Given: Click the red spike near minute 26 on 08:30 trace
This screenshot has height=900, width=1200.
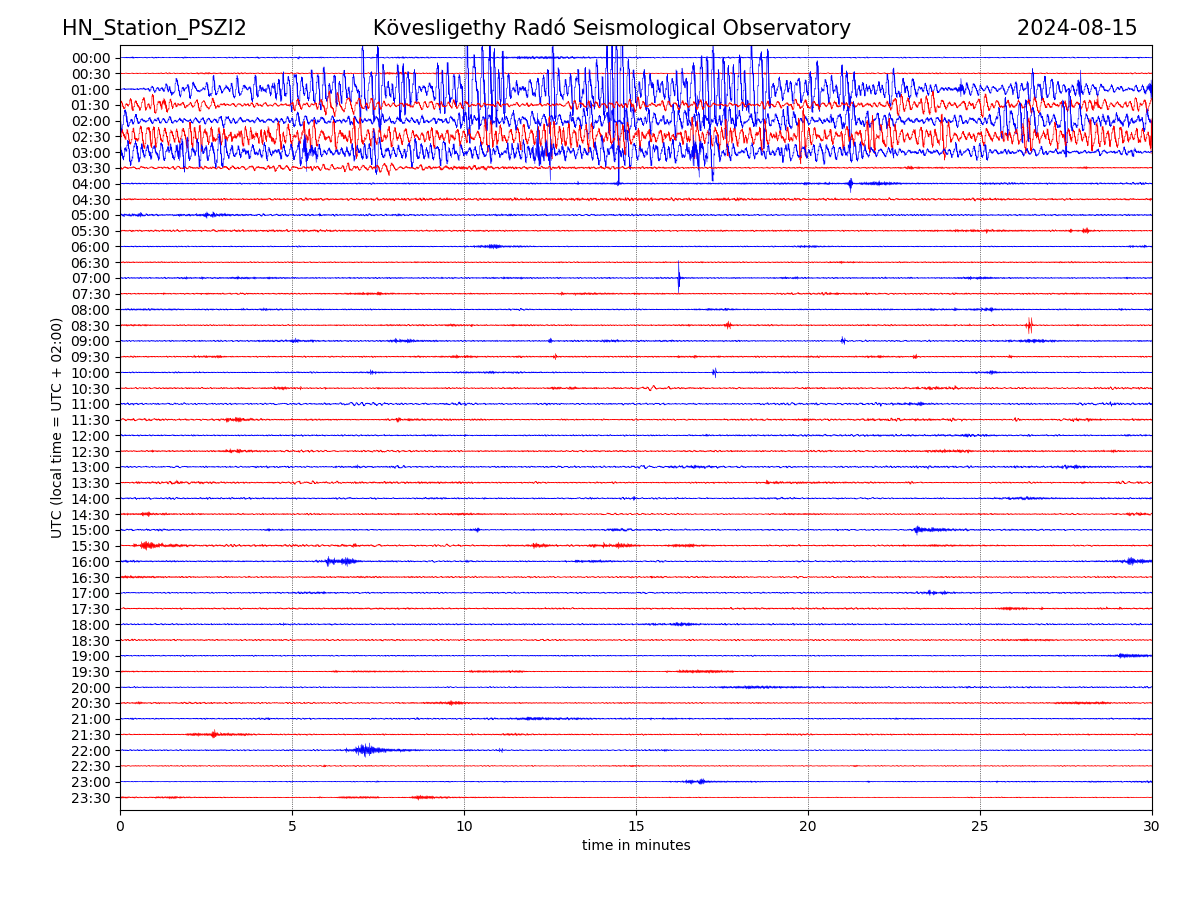Looking at the screenshot, I should coord(1029,325).
